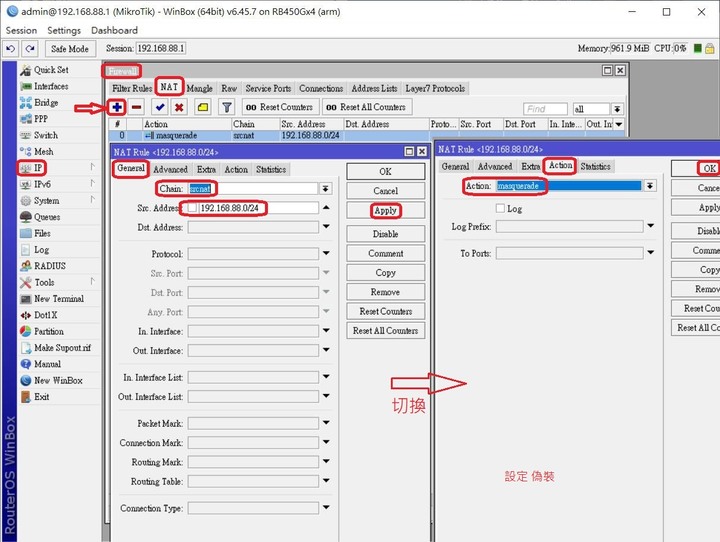
Task: Click the blue checkmark enable icon
Action: click(160, 107)
